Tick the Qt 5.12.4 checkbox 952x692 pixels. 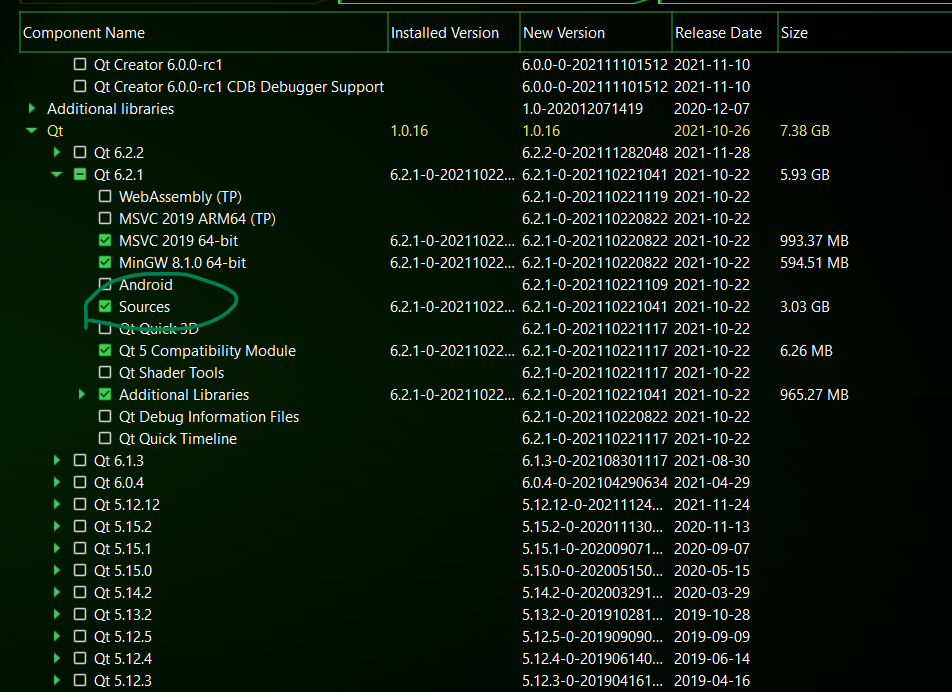pos(80,658)
